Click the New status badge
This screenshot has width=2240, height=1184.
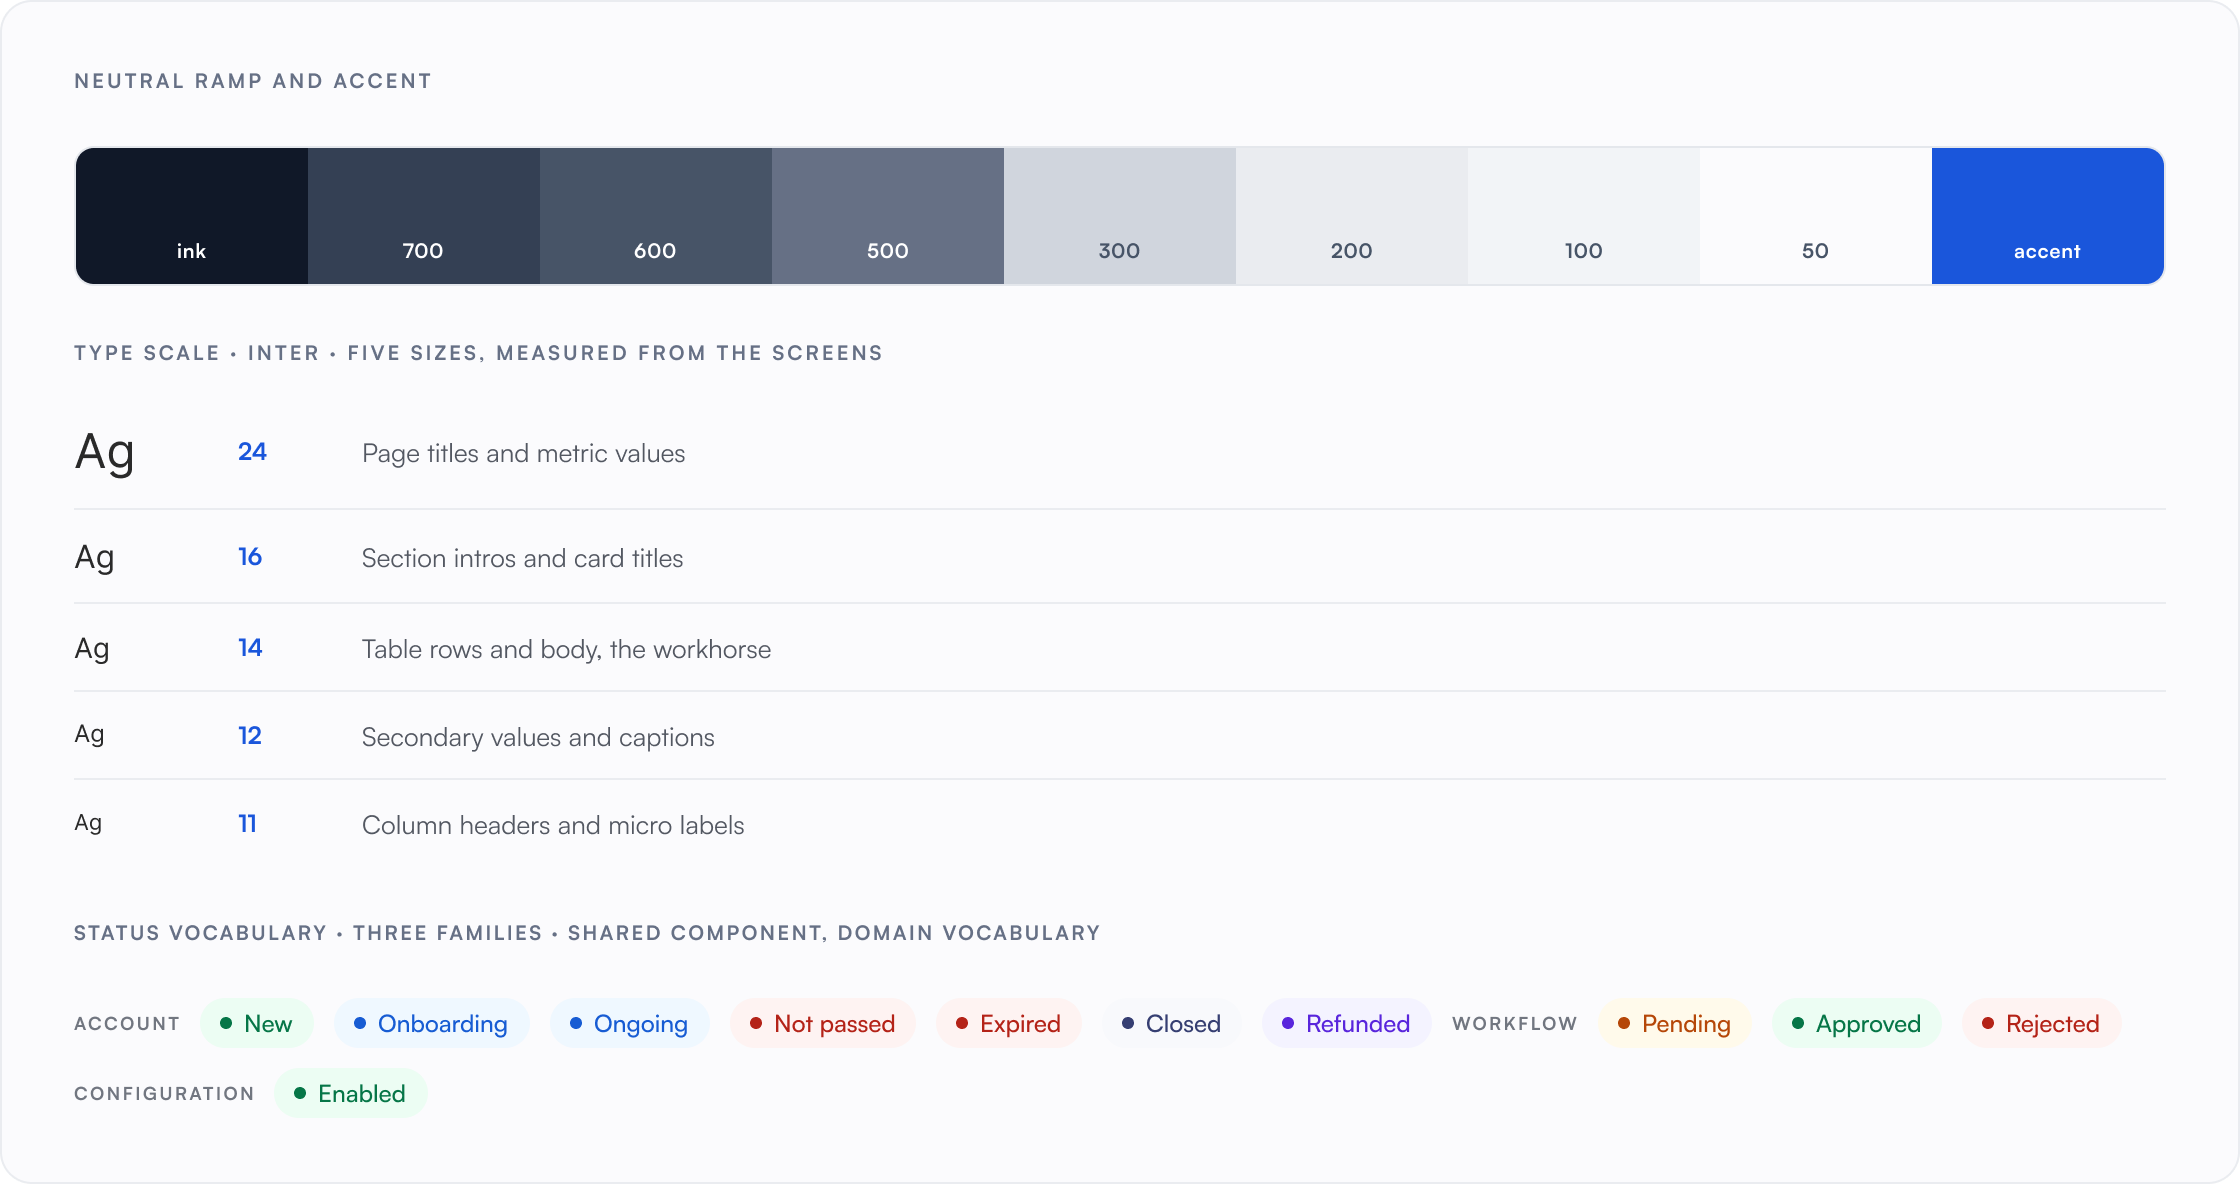tap(257, 1023)
